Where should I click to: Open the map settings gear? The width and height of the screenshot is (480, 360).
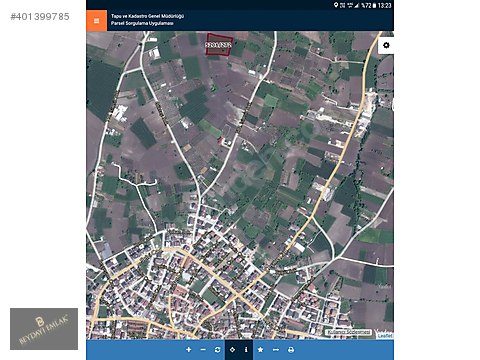click(386, 45)
